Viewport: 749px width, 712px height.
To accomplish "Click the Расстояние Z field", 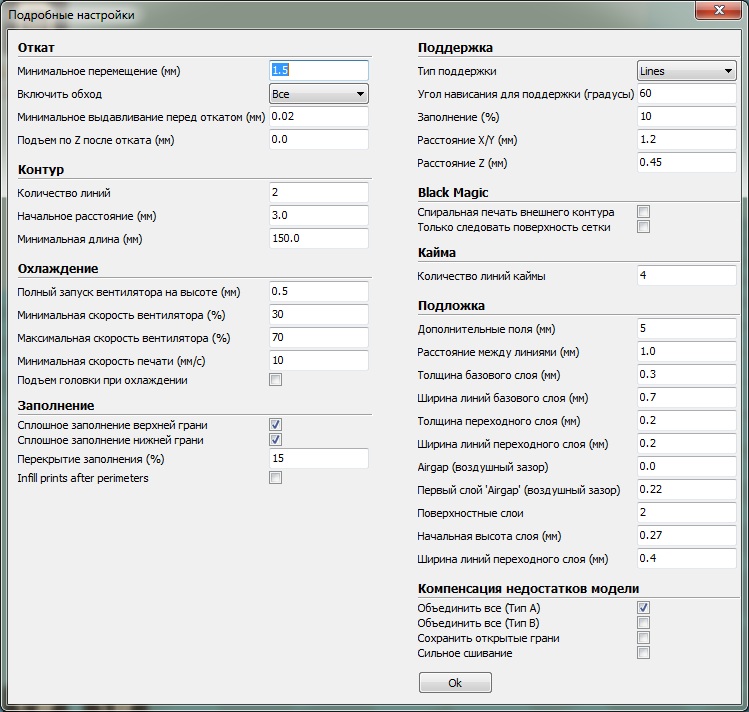I will 686,162.
